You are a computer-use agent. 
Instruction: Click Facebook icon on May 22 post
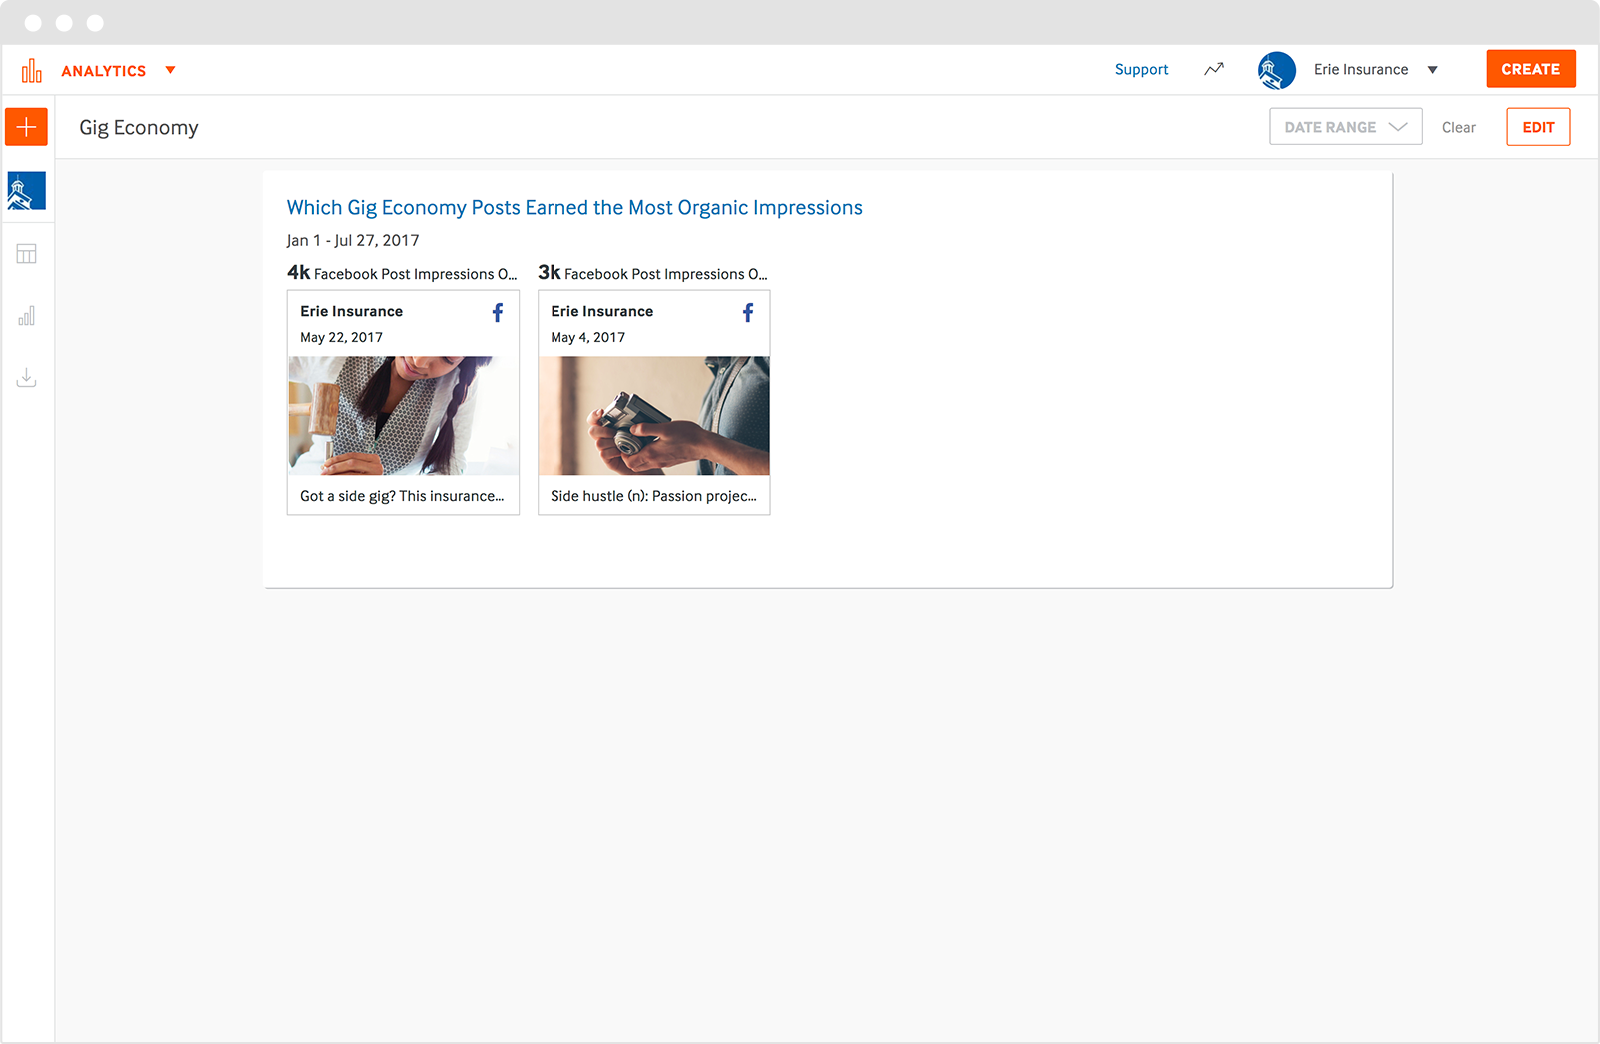tap(498, 313)
